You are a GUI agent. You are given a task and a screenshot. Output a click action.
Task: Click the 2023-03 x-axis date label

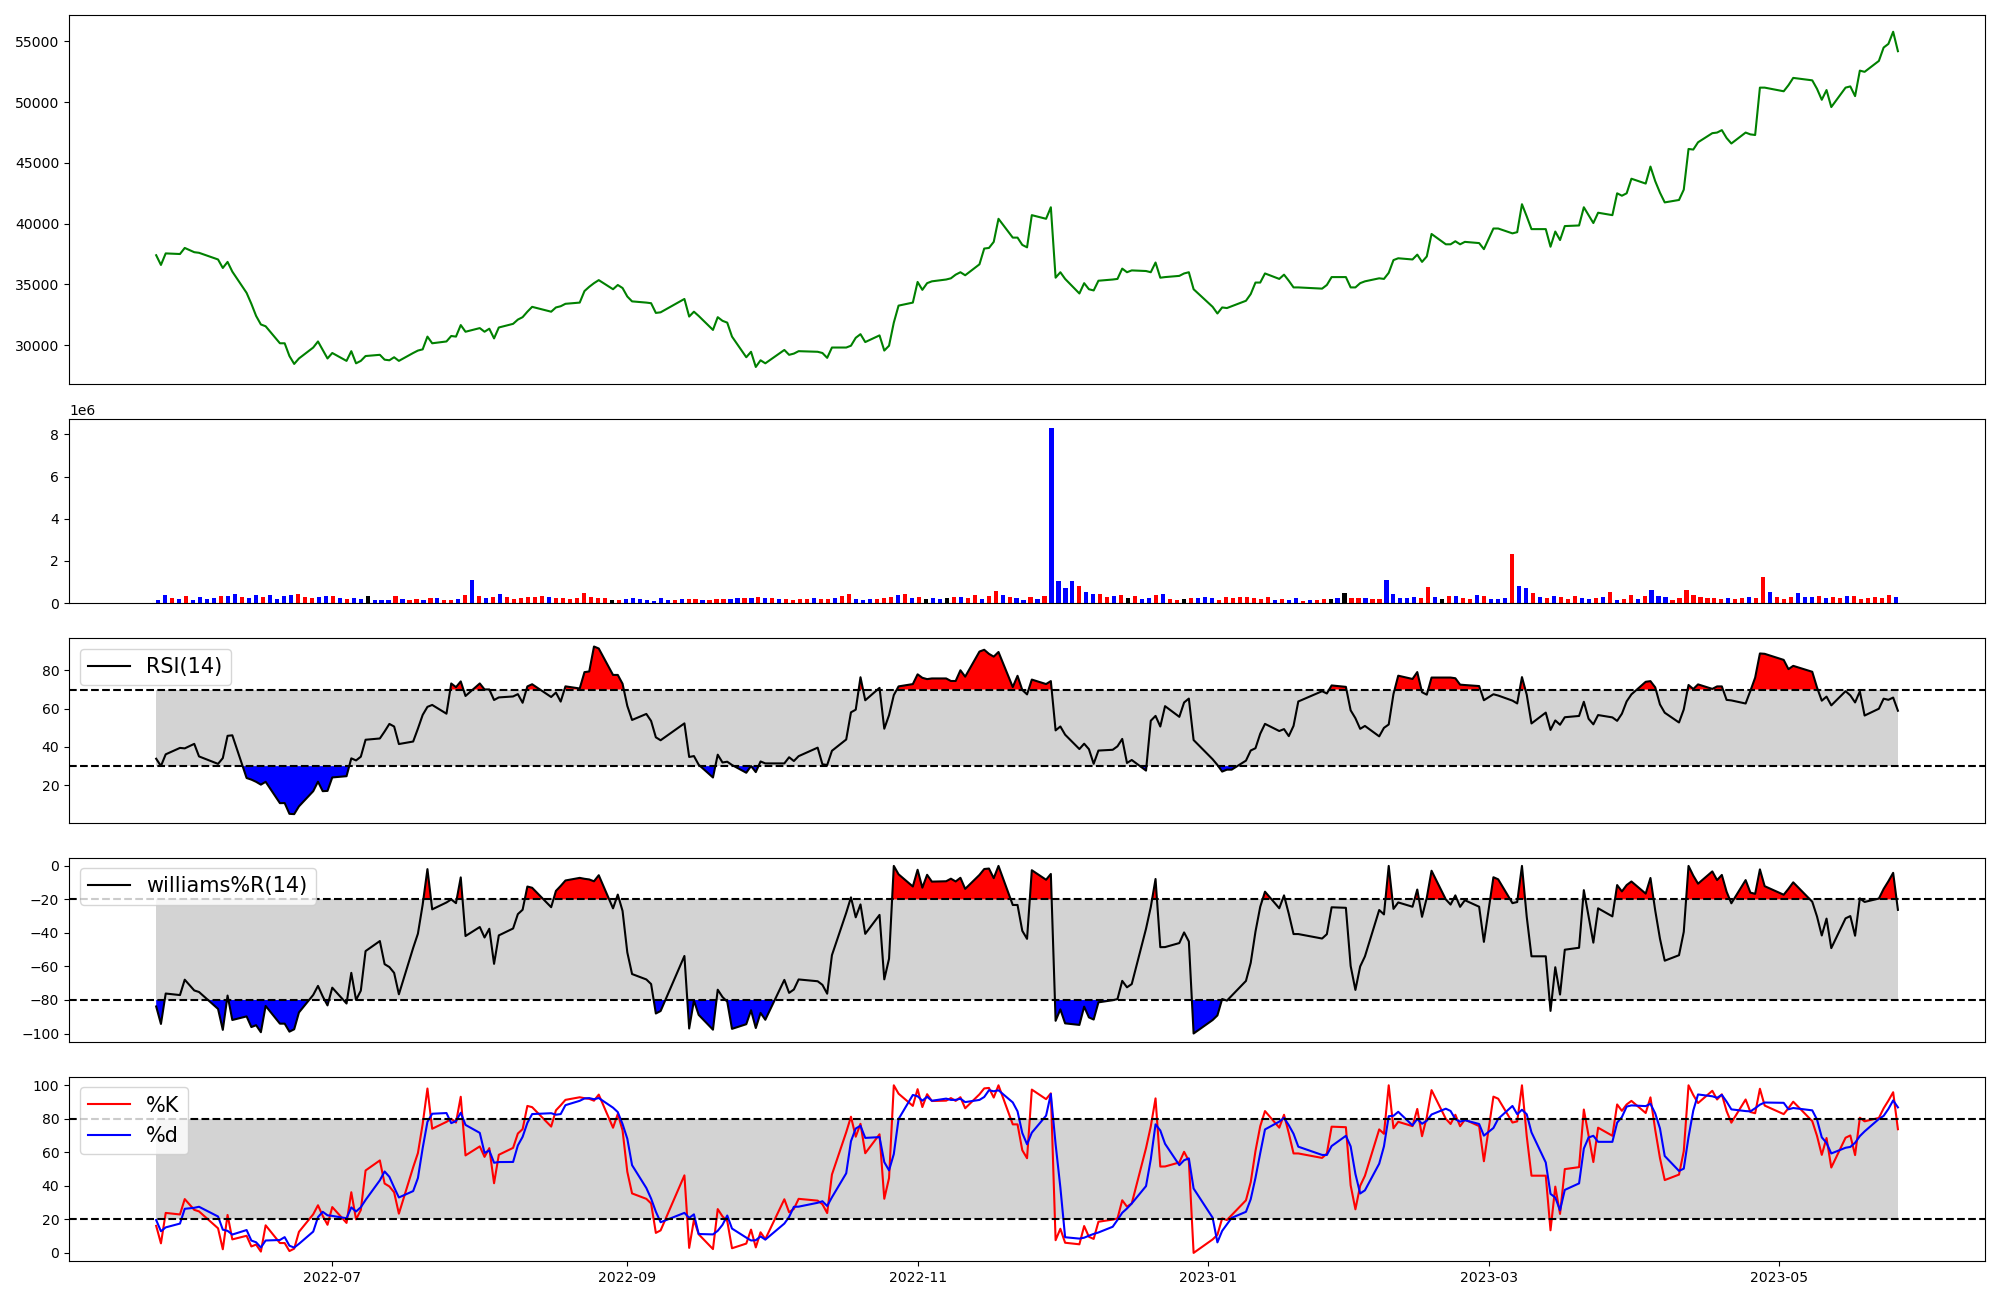pos(1489,1277)
